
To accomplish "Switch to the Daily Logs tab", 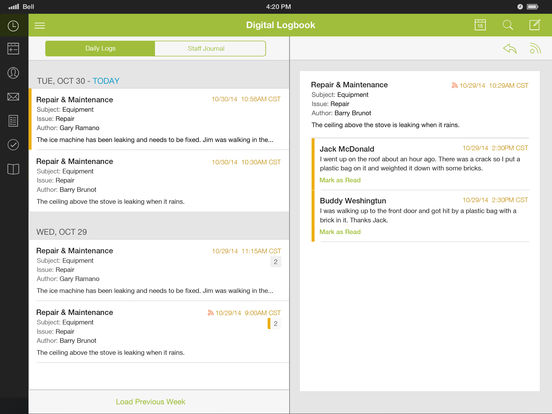I will (100, 49).
